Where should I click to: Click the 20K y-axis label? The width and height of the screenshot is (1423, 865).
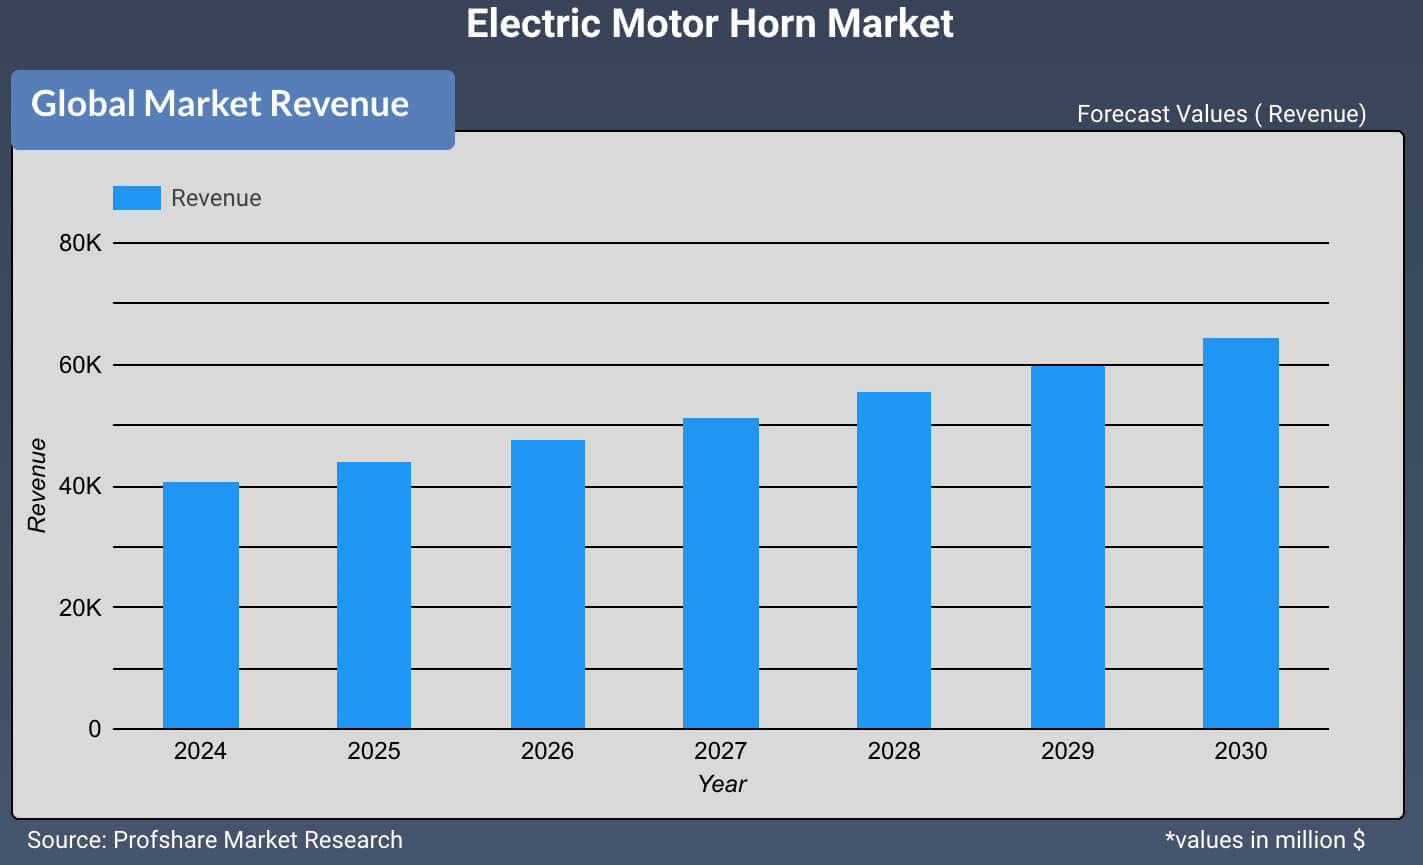[x=80, y=608]
